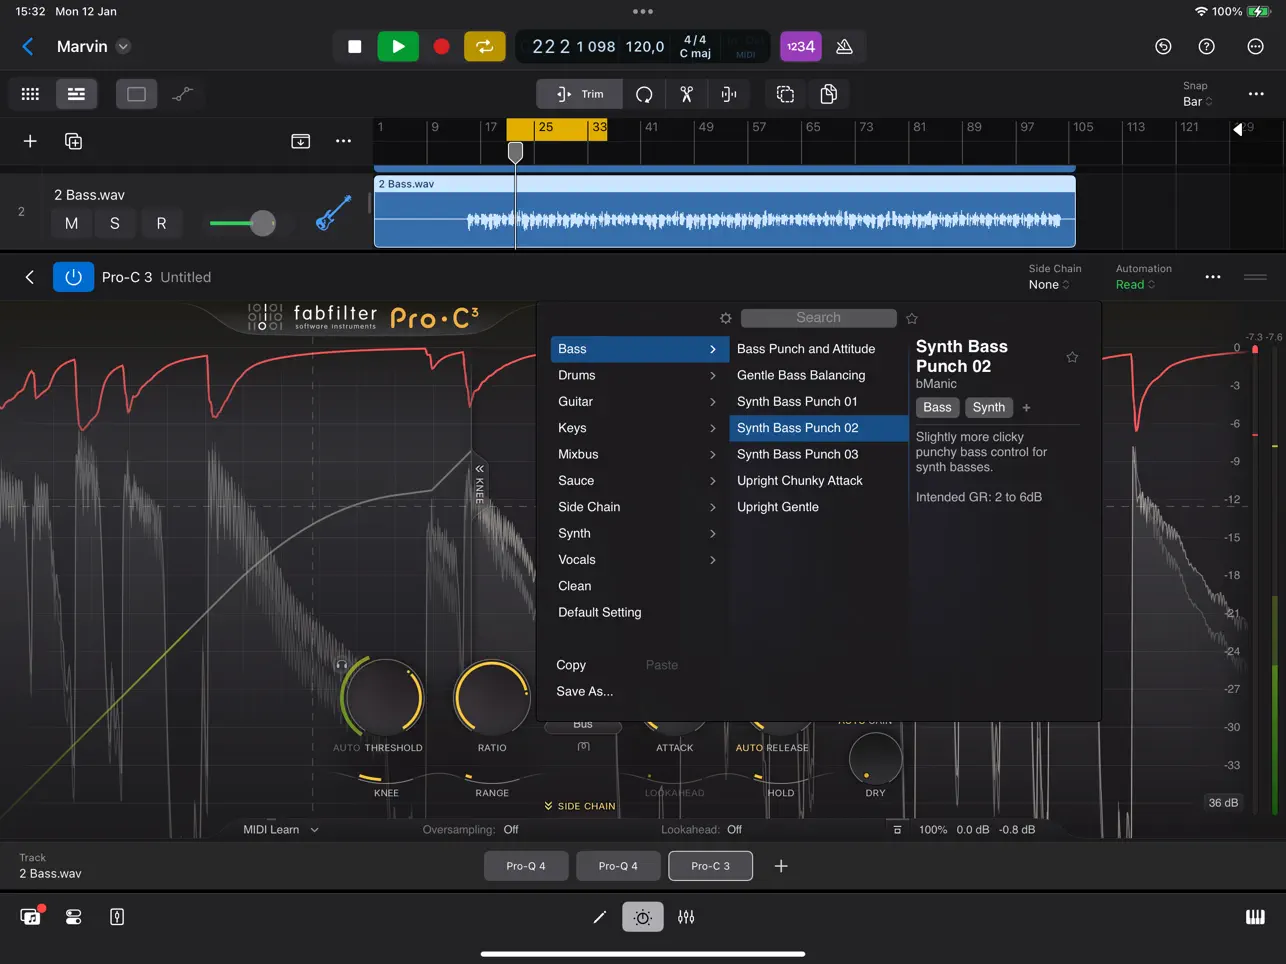Select the Trim tool
The width and height of the screenshot is (1286, 964).
coord(578,93)
